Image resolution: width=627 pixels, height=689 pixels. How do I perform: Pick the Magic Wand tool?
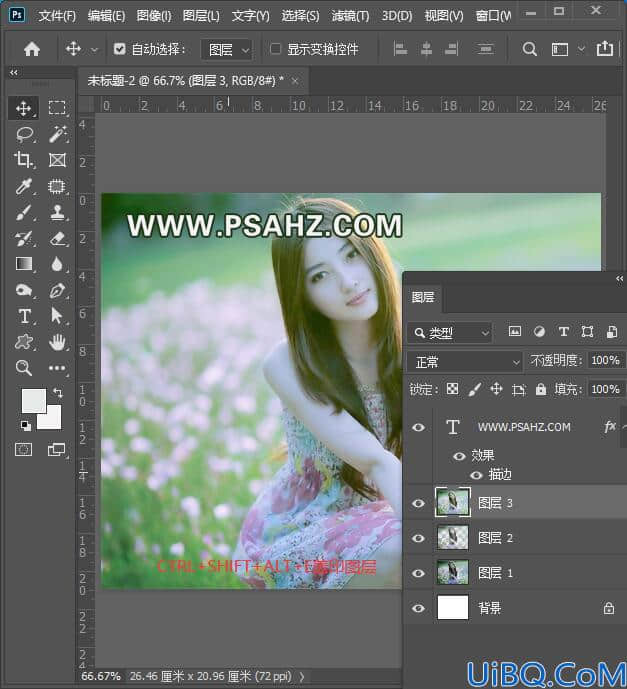coord(57,134)
